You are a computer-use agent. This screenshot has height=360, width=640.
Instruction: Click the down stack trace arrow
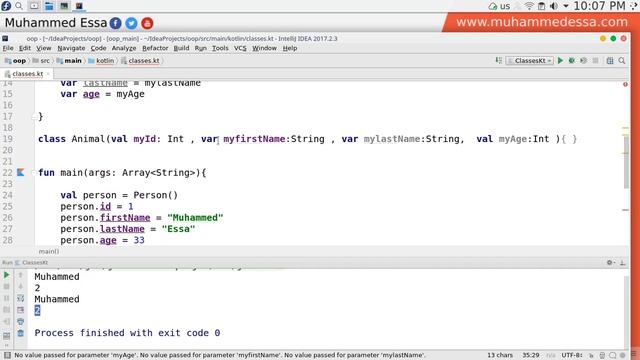tap(21, 287)
